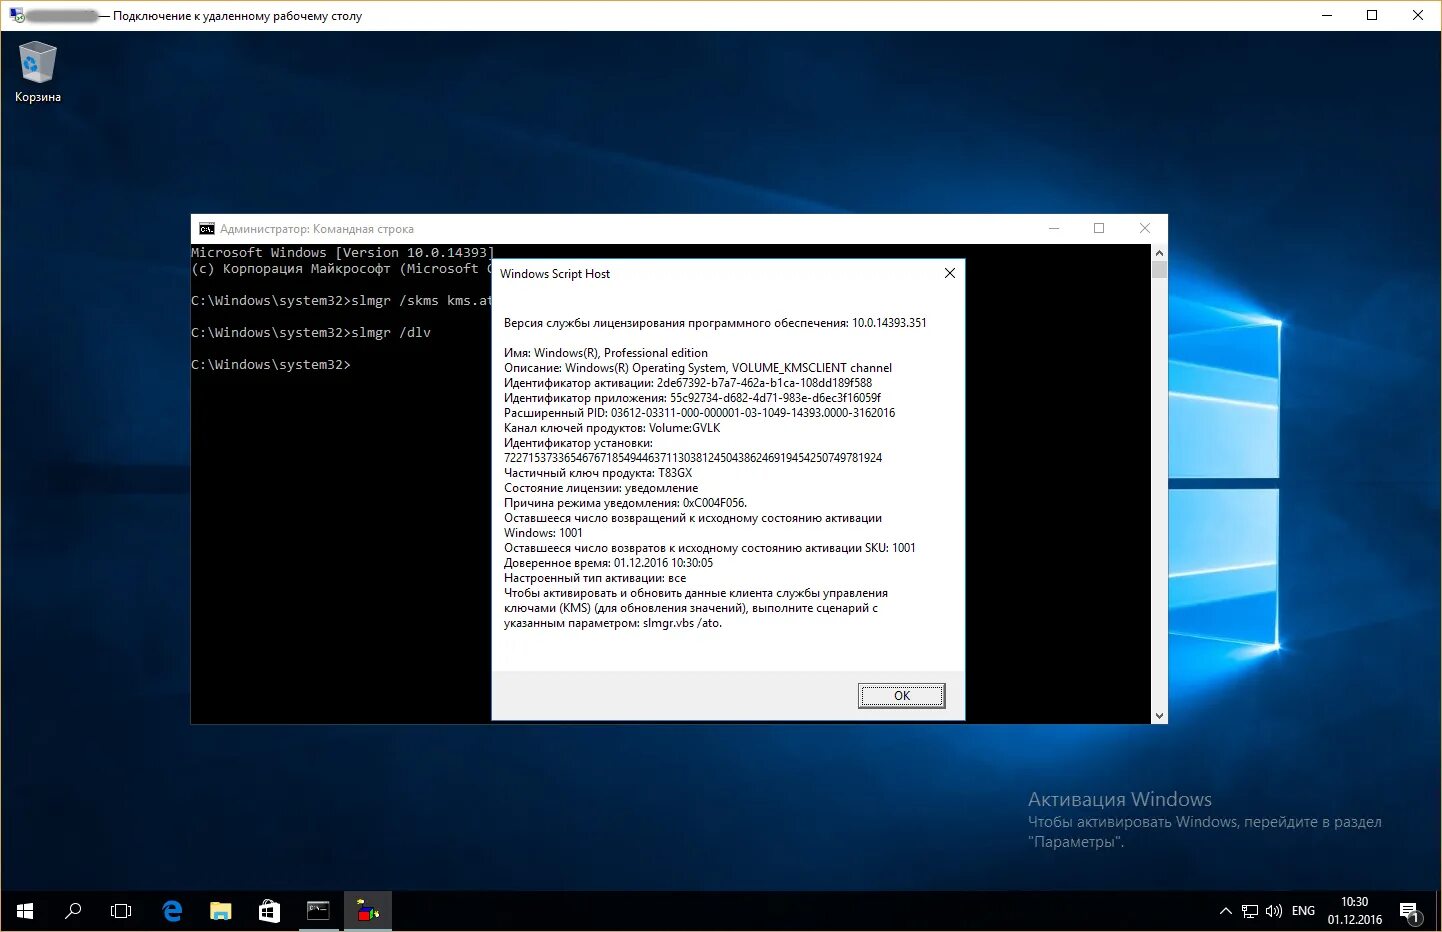Click the 'Расширенный PID' line
Image resolution: width=1442 pixels, height=932 pixels.
click(700, 413)
